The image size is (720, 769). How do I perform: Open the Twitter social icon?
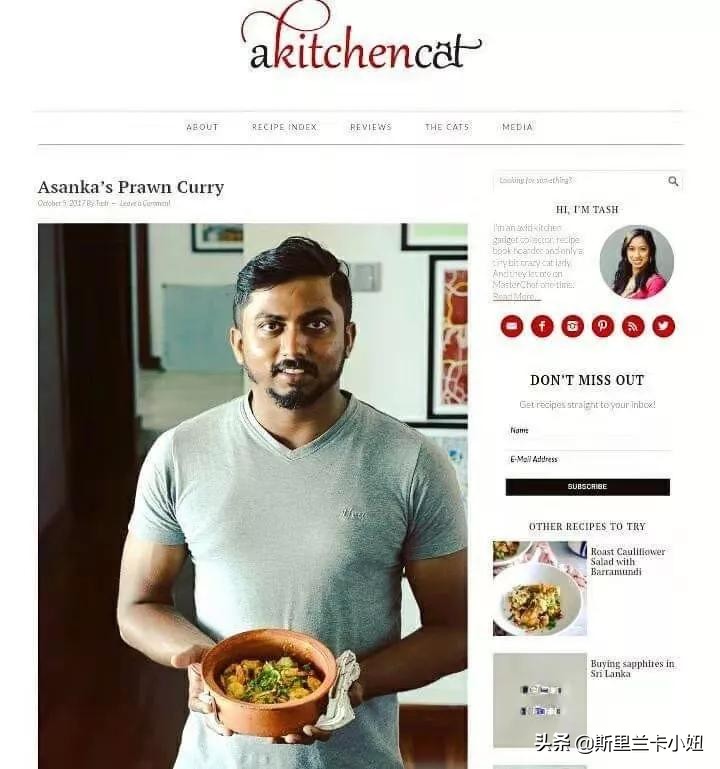click(x=664, y=326)
